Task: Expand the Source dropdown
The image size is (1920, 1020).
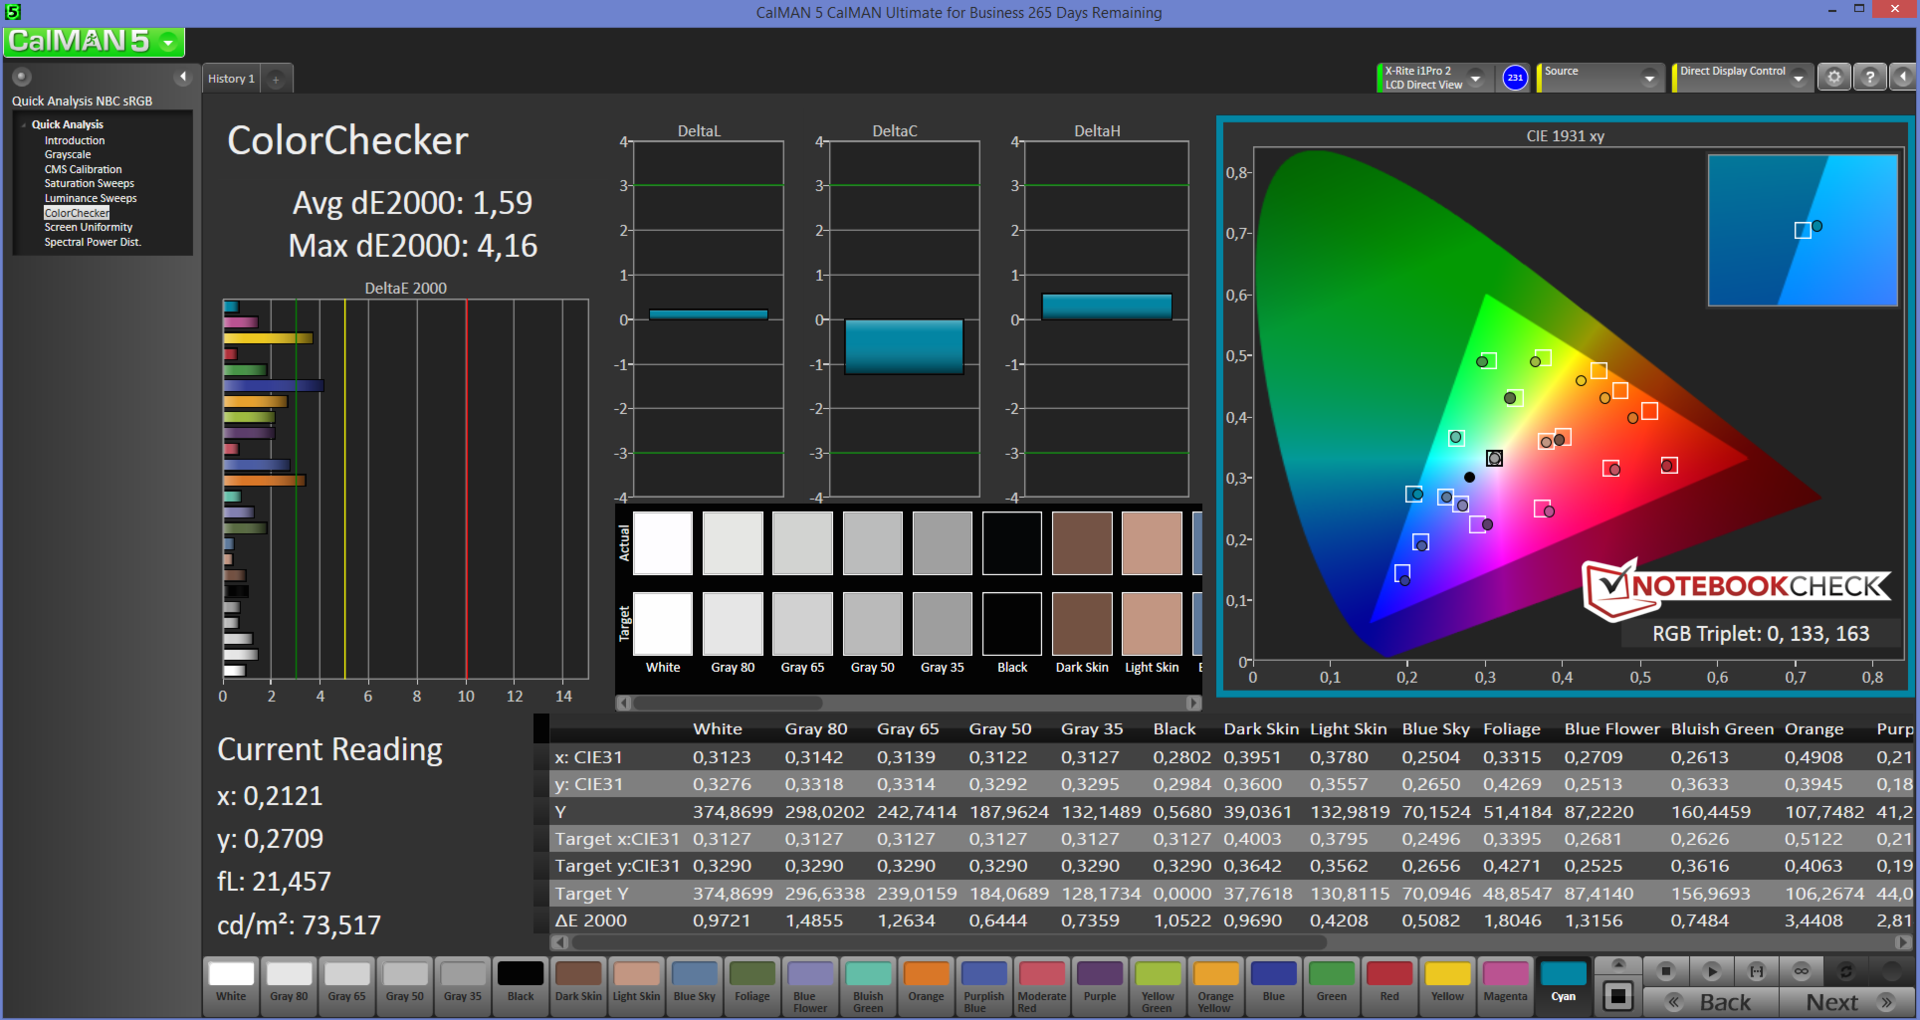Action: (x=1649, y=79)
